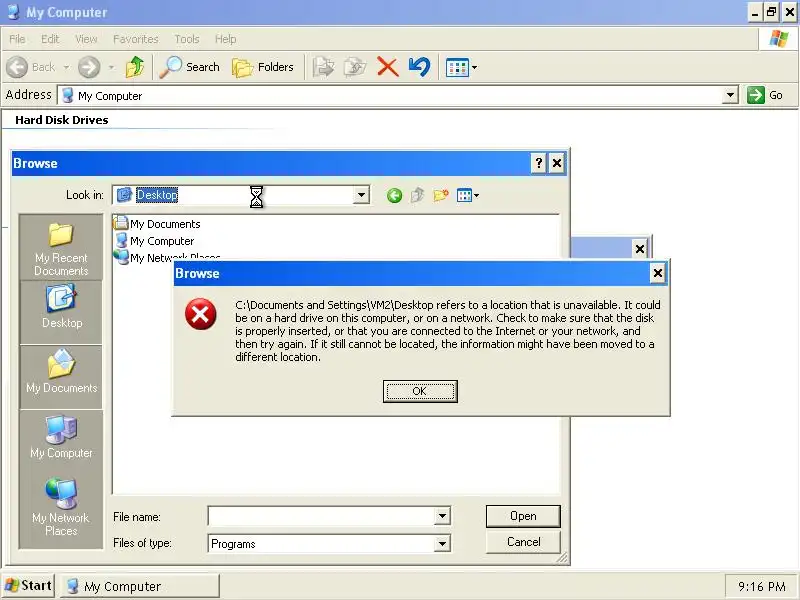Open the View menu

tap(86, 39)
